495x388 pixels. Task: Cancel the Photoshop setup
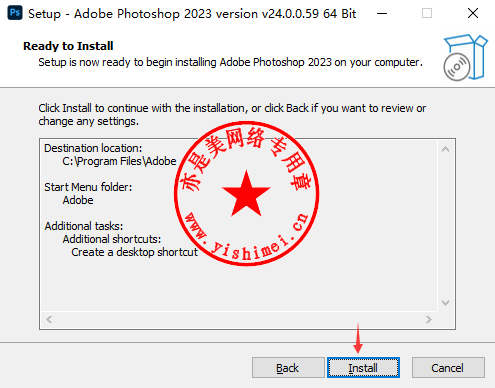point(448,368)
